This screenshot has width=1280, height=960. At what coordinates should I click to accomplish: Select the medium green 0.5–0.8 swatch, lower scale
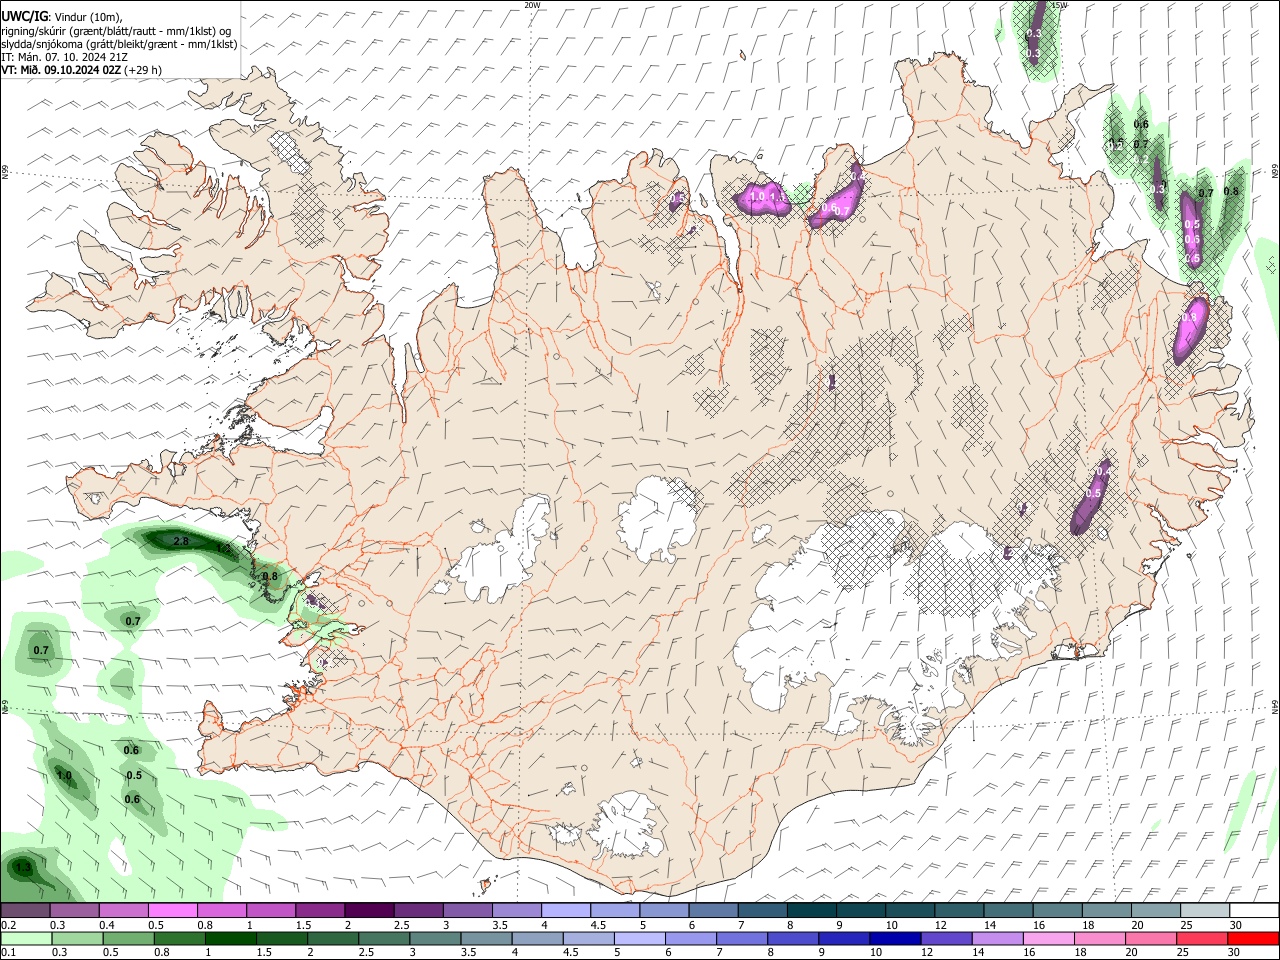coord(129,938)
